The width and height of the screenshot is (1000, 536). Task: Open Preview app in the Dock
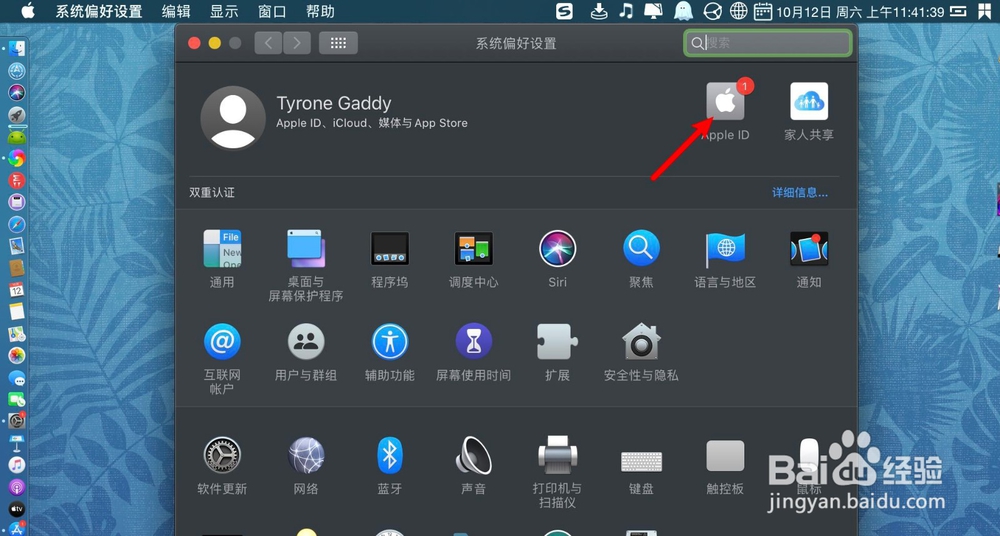(17, 246)
